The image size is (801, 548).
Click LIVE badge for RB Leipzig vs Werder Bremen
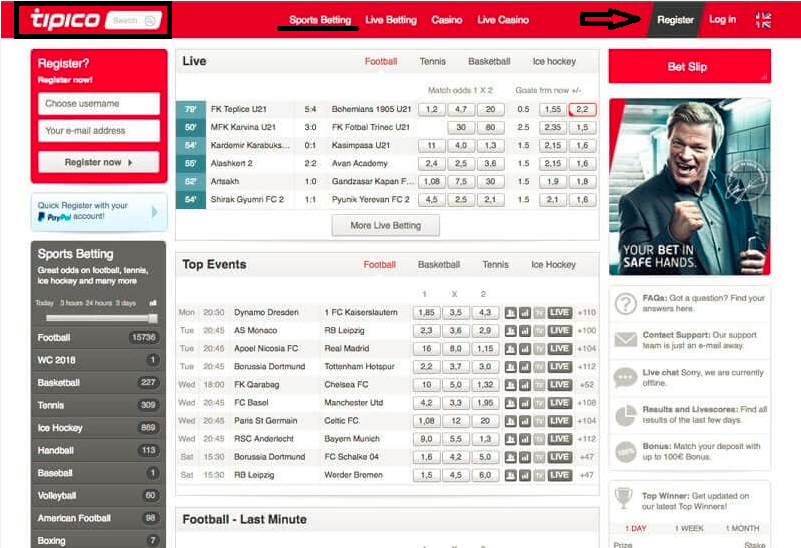pos(559,475)
